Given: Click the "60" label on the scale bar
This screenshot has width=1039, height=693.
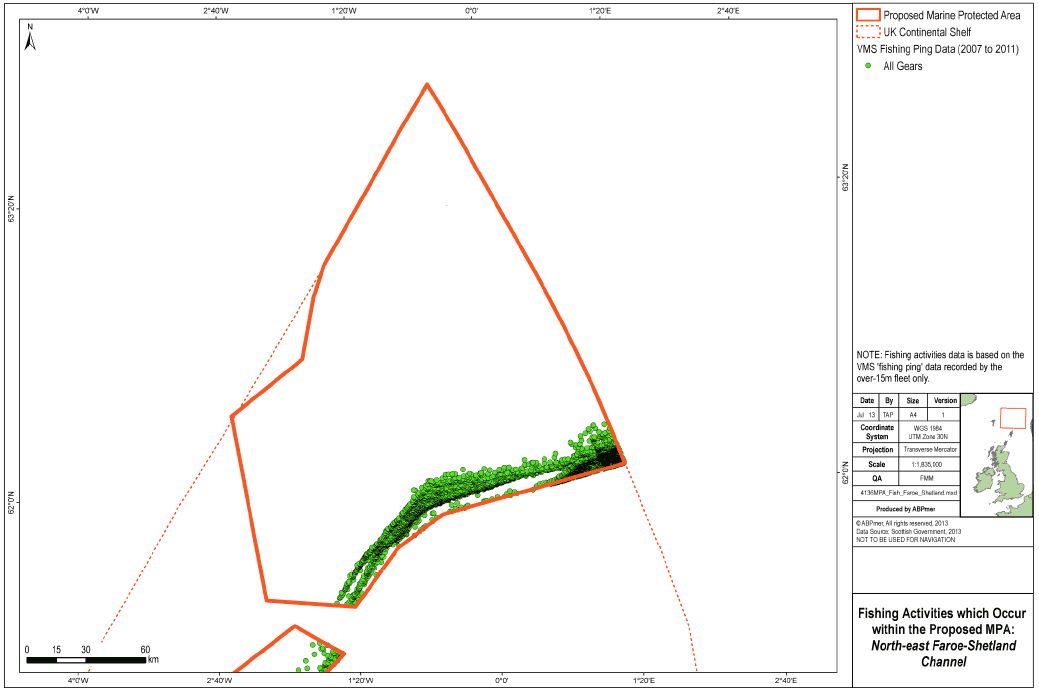Looking at the screenshot, I should [x=145, y=650].
